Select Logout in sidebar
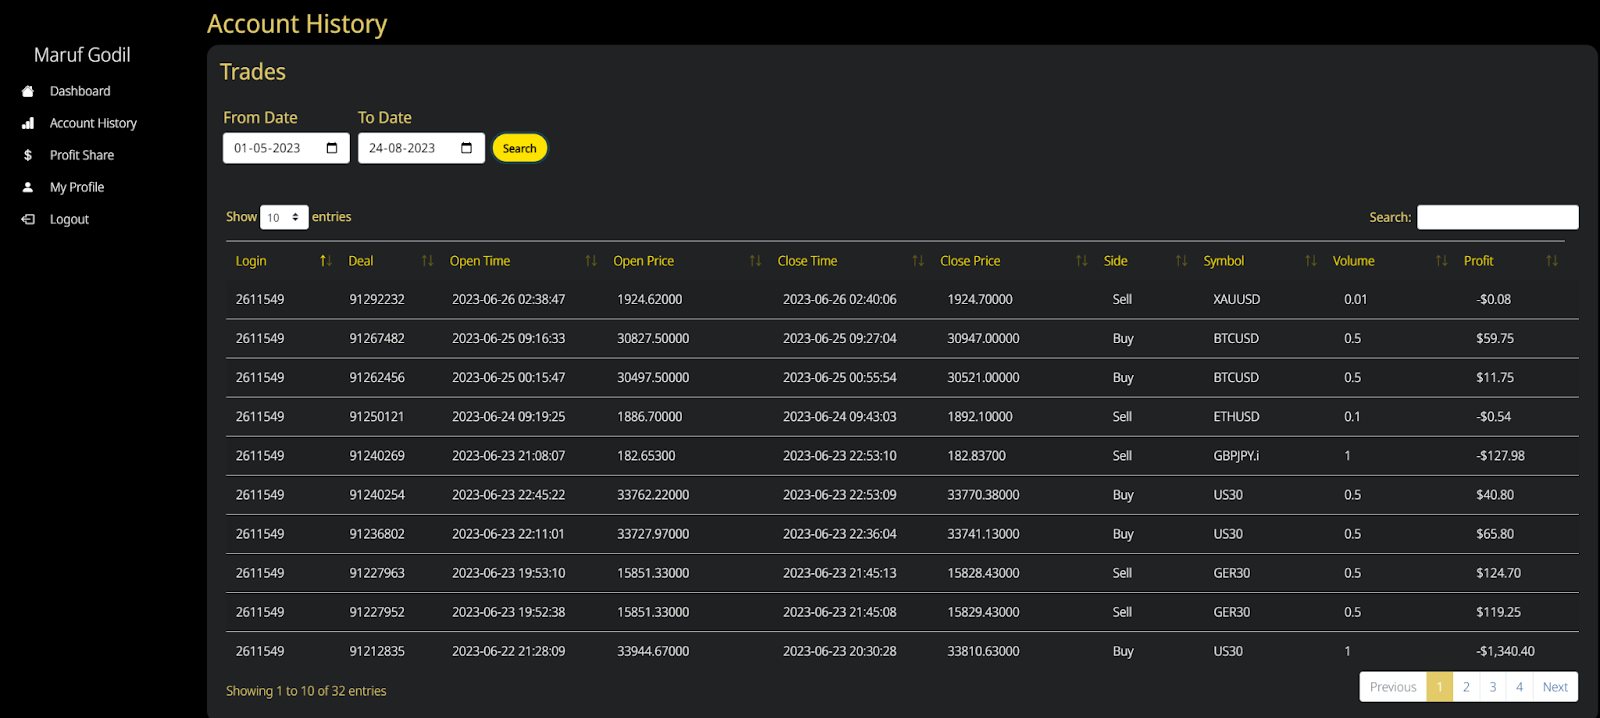 (x=69, y=219)
